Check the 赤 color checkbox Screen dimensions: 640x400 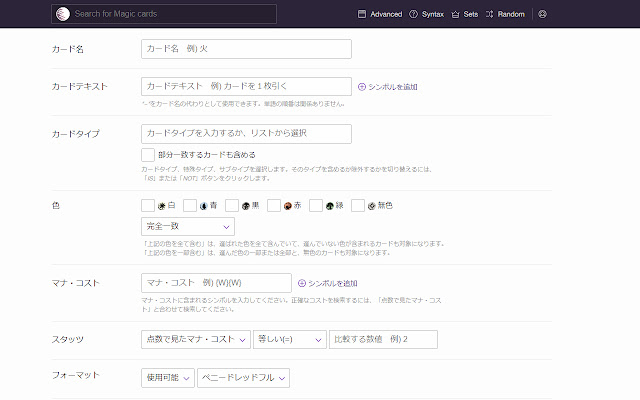point(274,205)
